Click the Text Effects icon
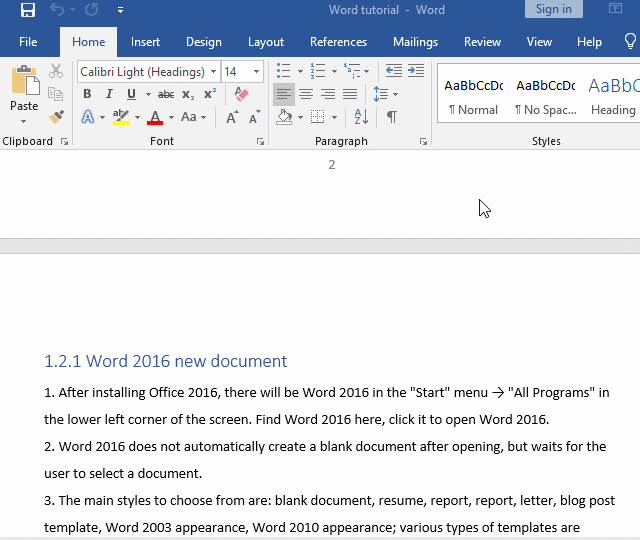Image resolution: width=640 pixels, height=540 pixels. (88, 117)
